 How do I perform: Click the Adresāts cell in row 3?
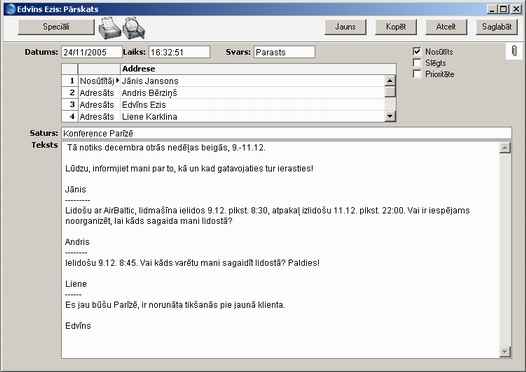[99, 105]
